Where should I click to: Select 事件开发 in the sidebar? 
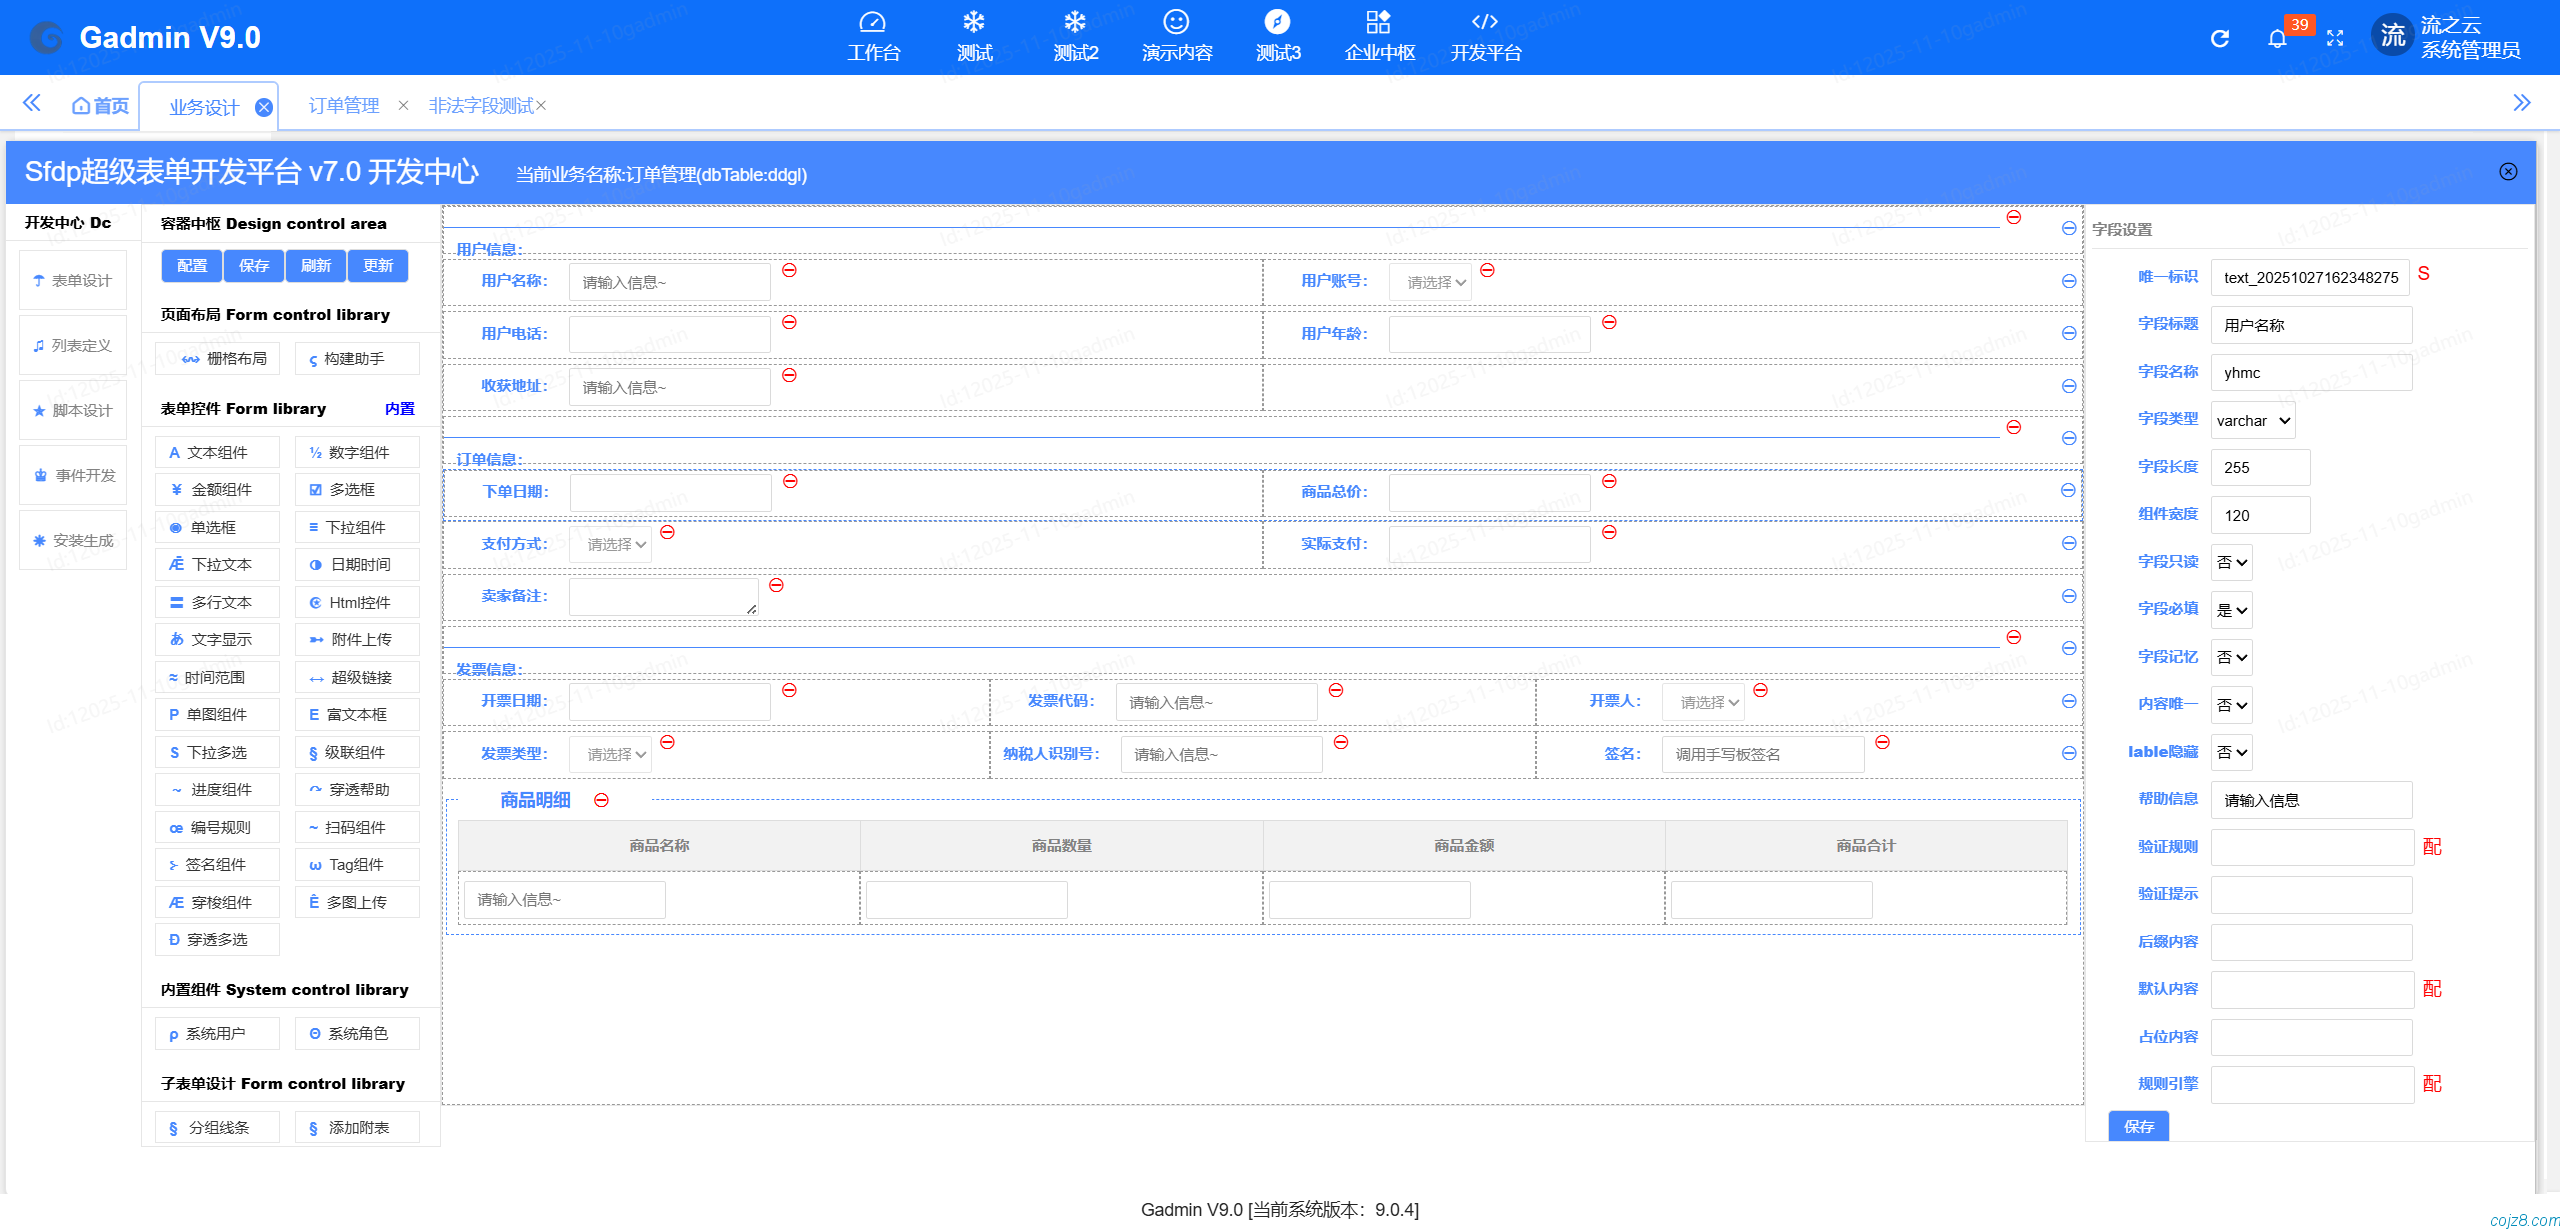pyautogui.click(x=72, y=474)
